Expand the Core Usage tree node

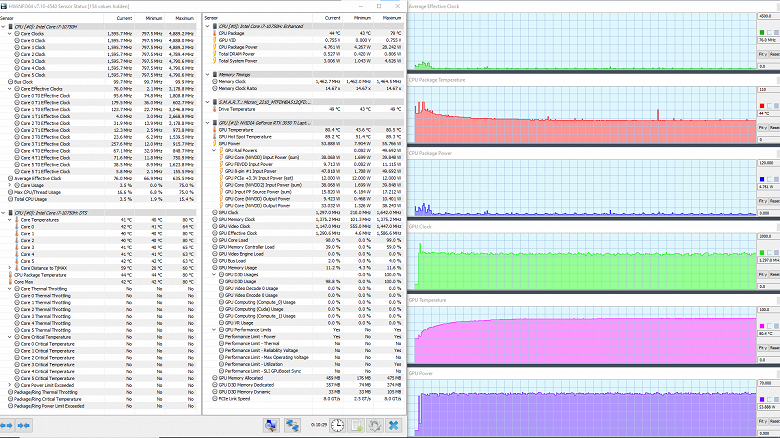(9, 185)
